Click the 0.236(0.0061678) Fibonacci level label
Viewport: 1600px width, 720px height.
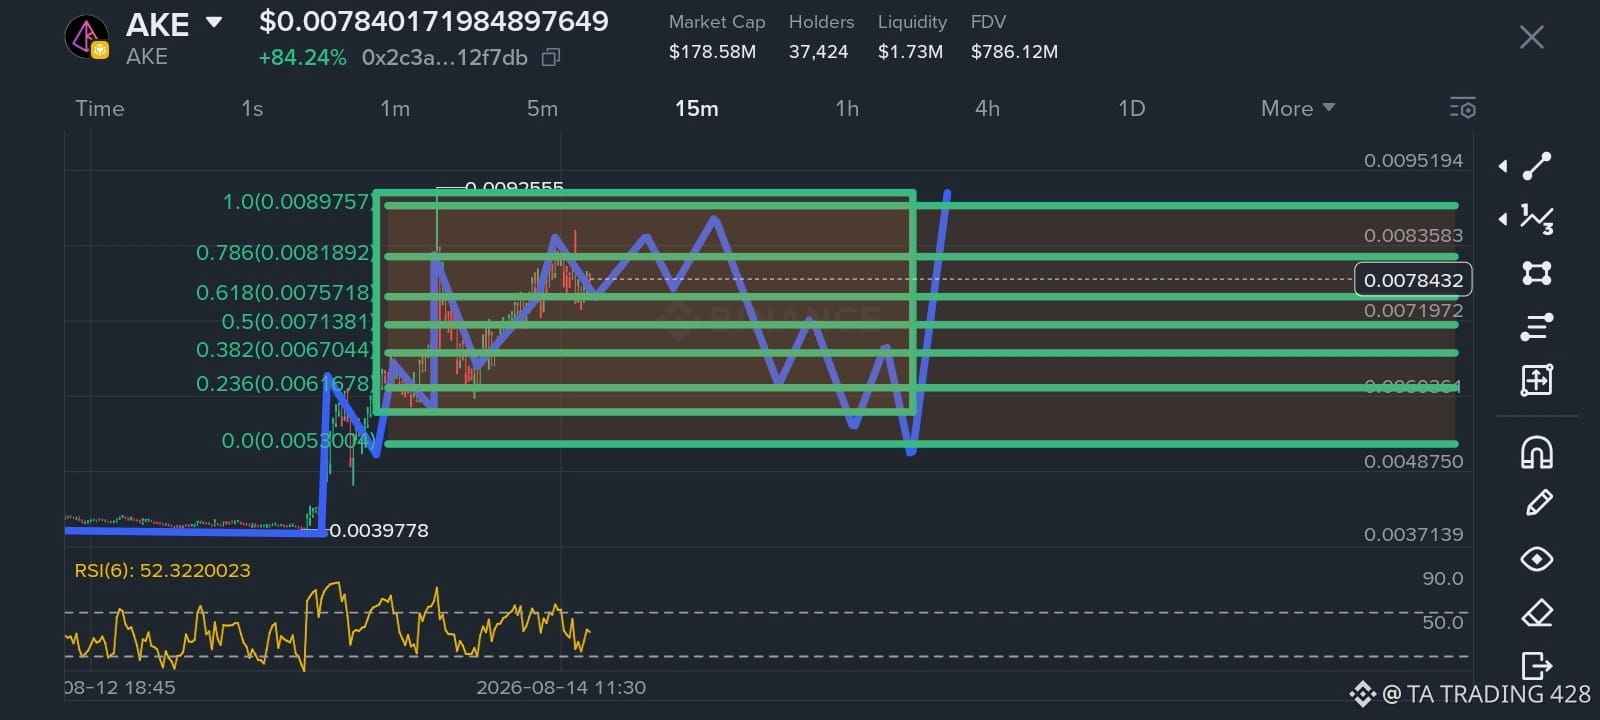284,384
